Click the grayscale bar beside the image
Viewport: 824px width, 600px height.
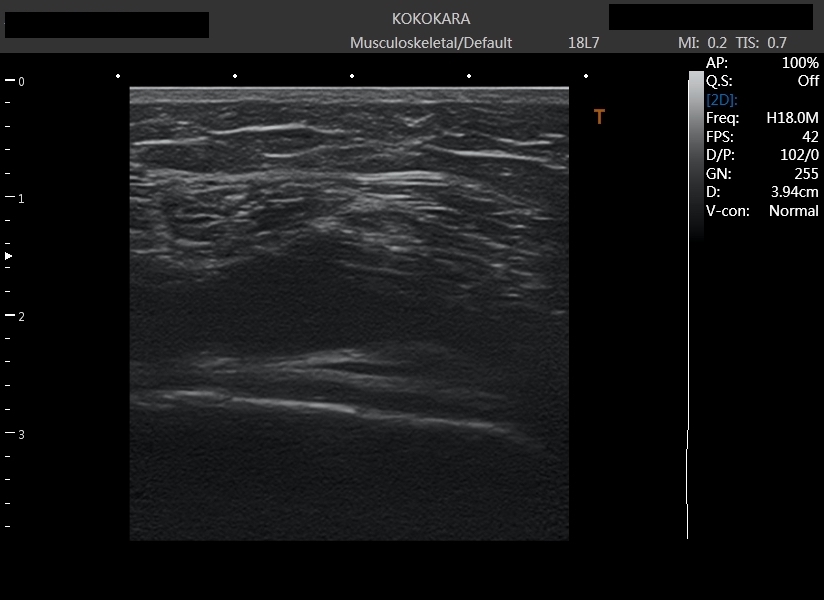696,156
